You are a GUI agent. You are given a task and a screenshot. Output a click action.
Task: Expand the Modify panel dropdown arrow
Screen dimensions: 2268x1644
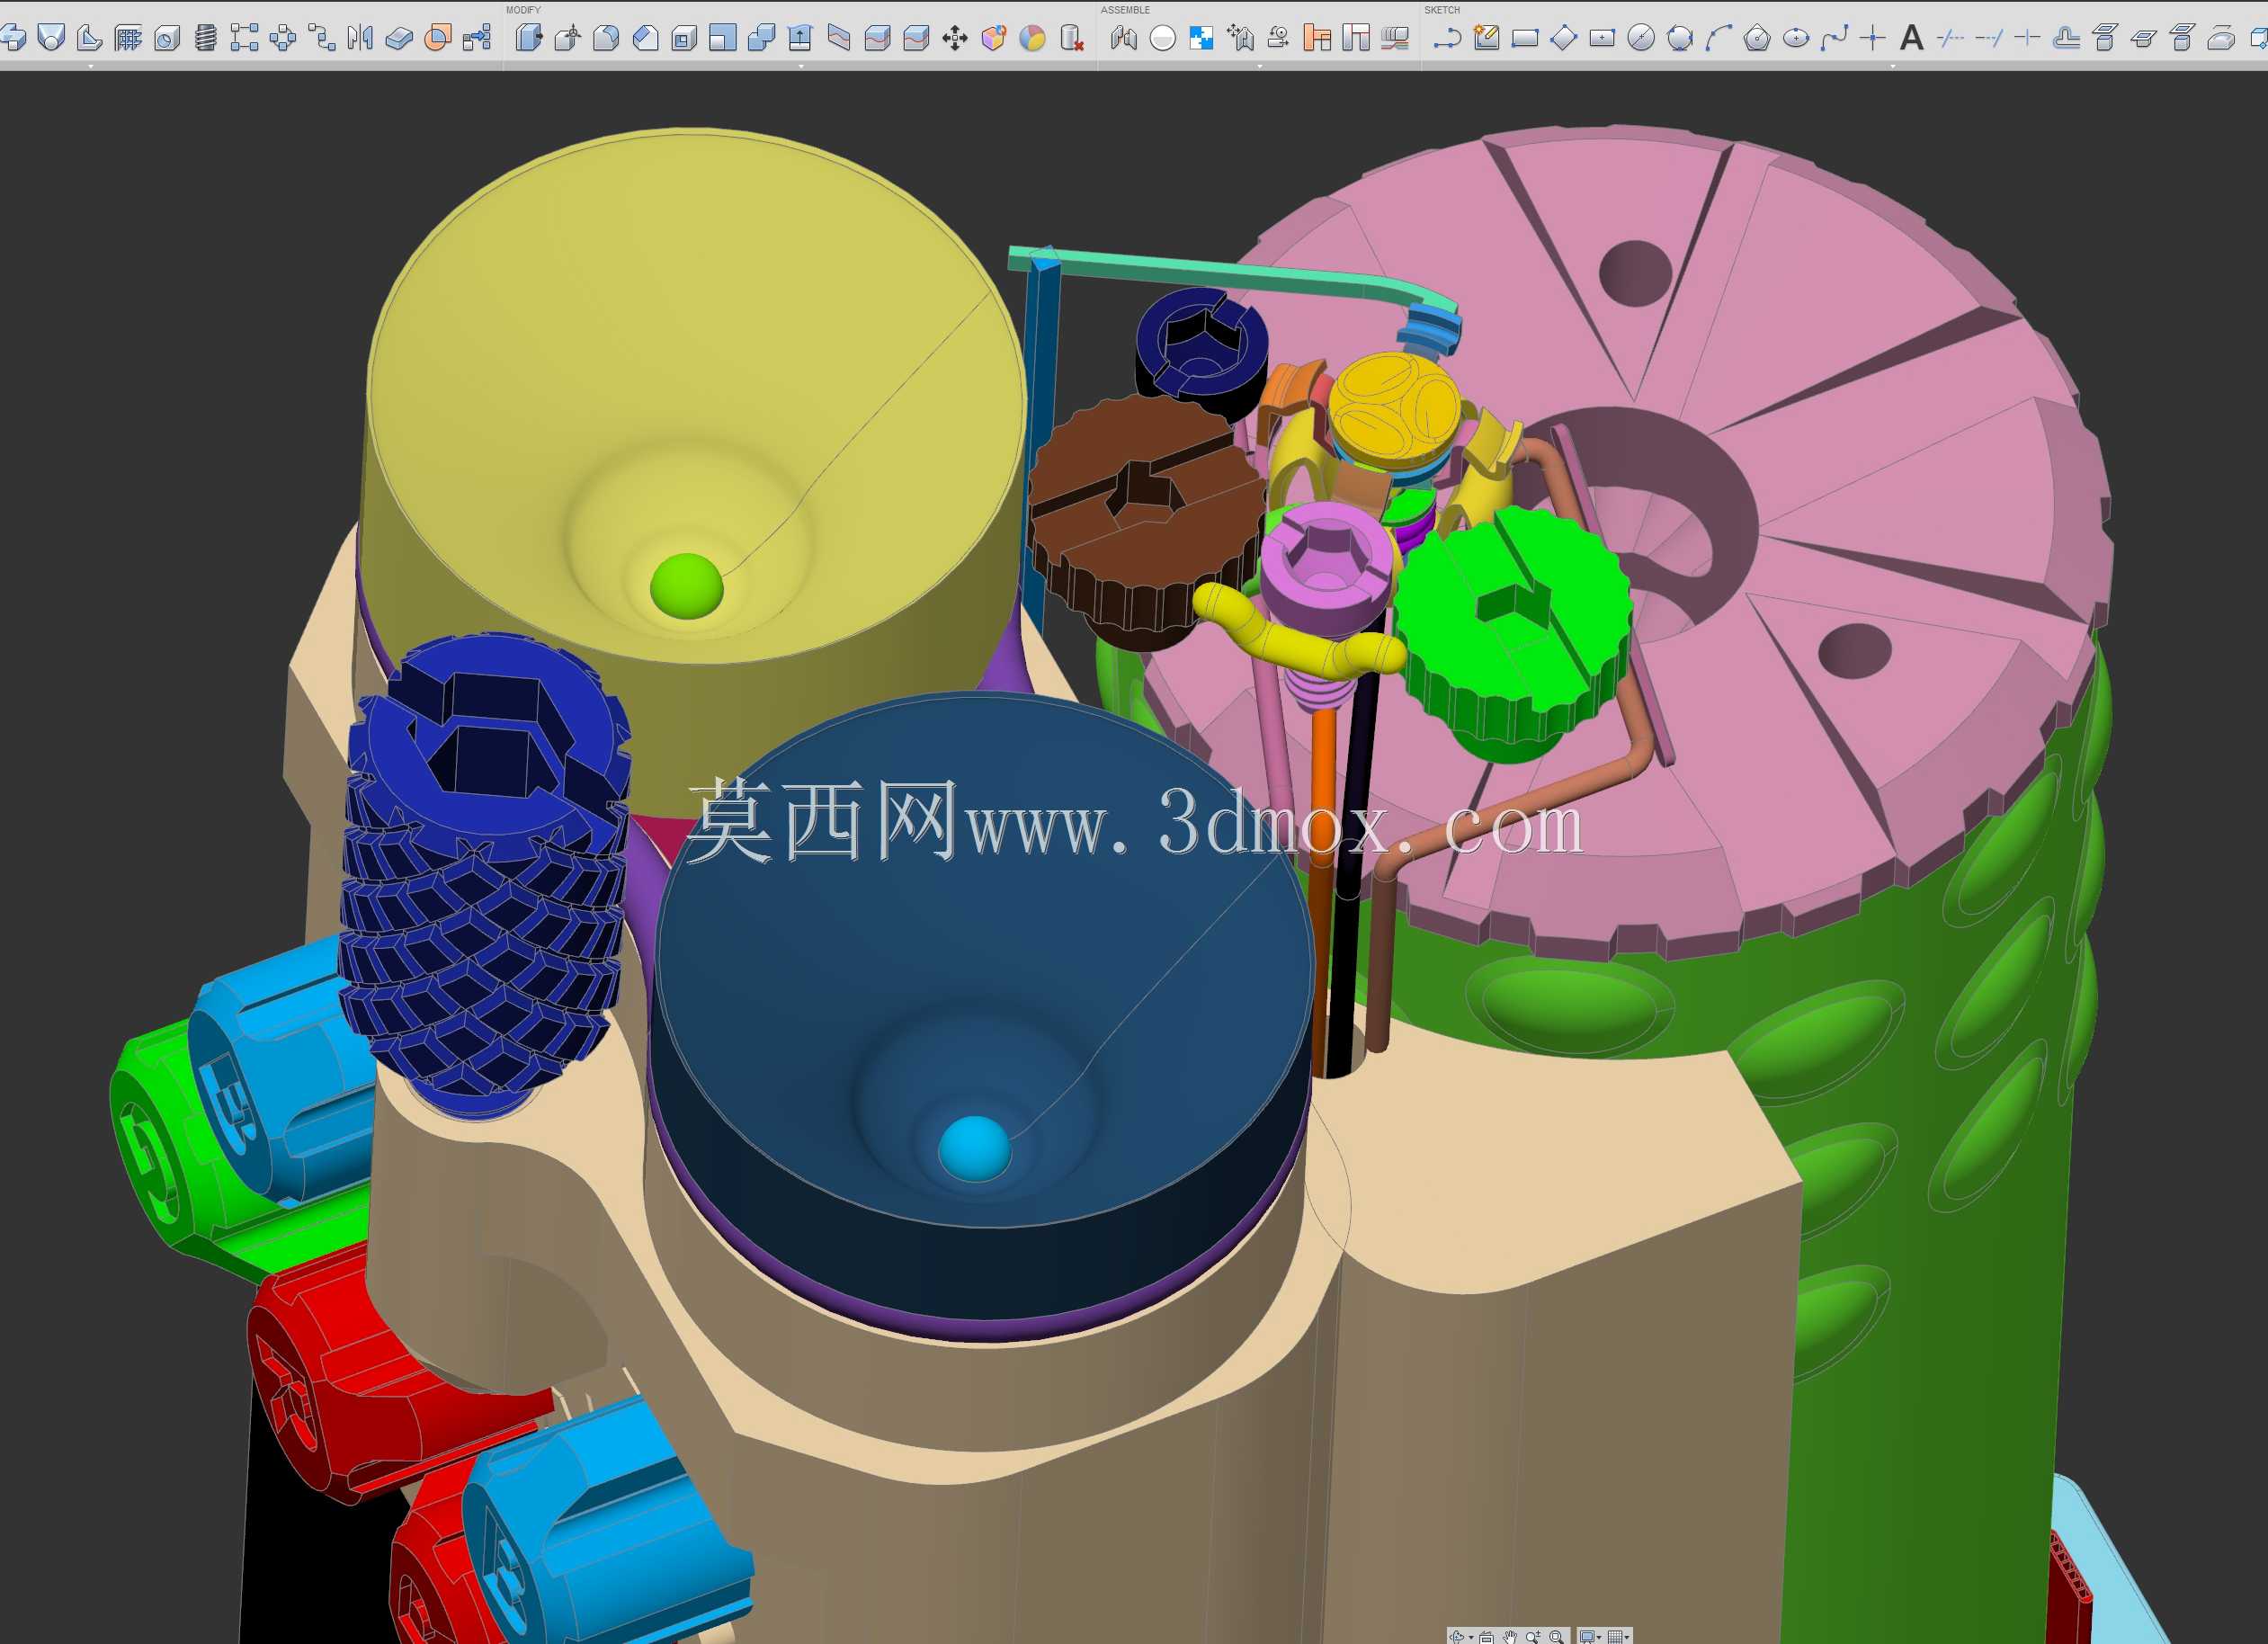pos(801,66)
